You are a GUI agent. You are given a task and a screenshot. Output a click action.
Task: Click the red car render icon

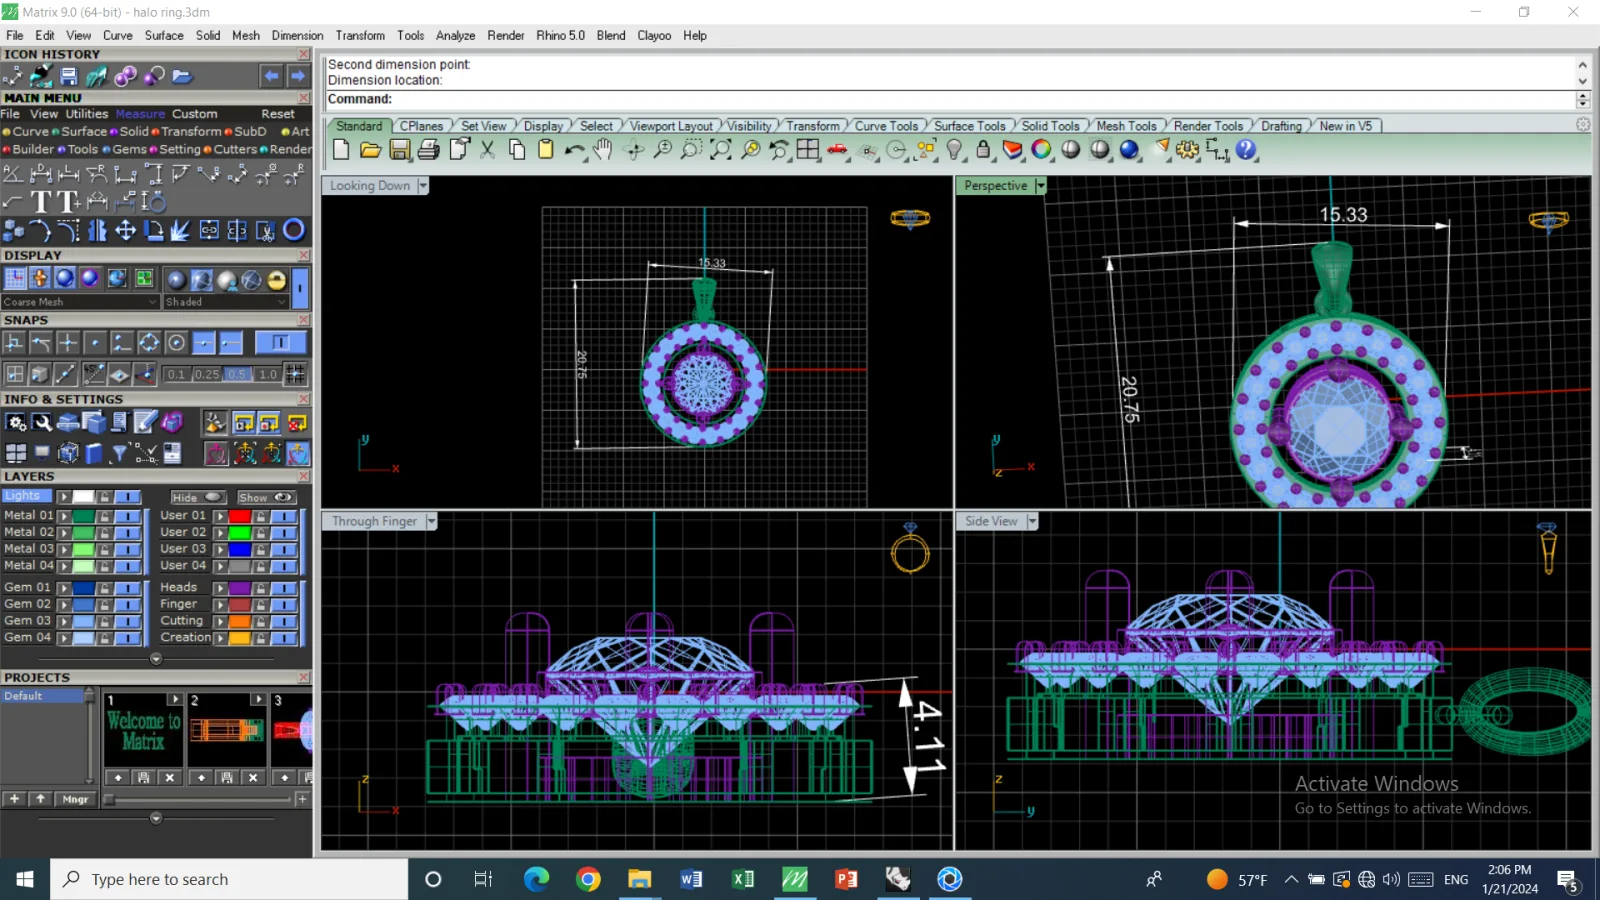[x=838, y=150]
